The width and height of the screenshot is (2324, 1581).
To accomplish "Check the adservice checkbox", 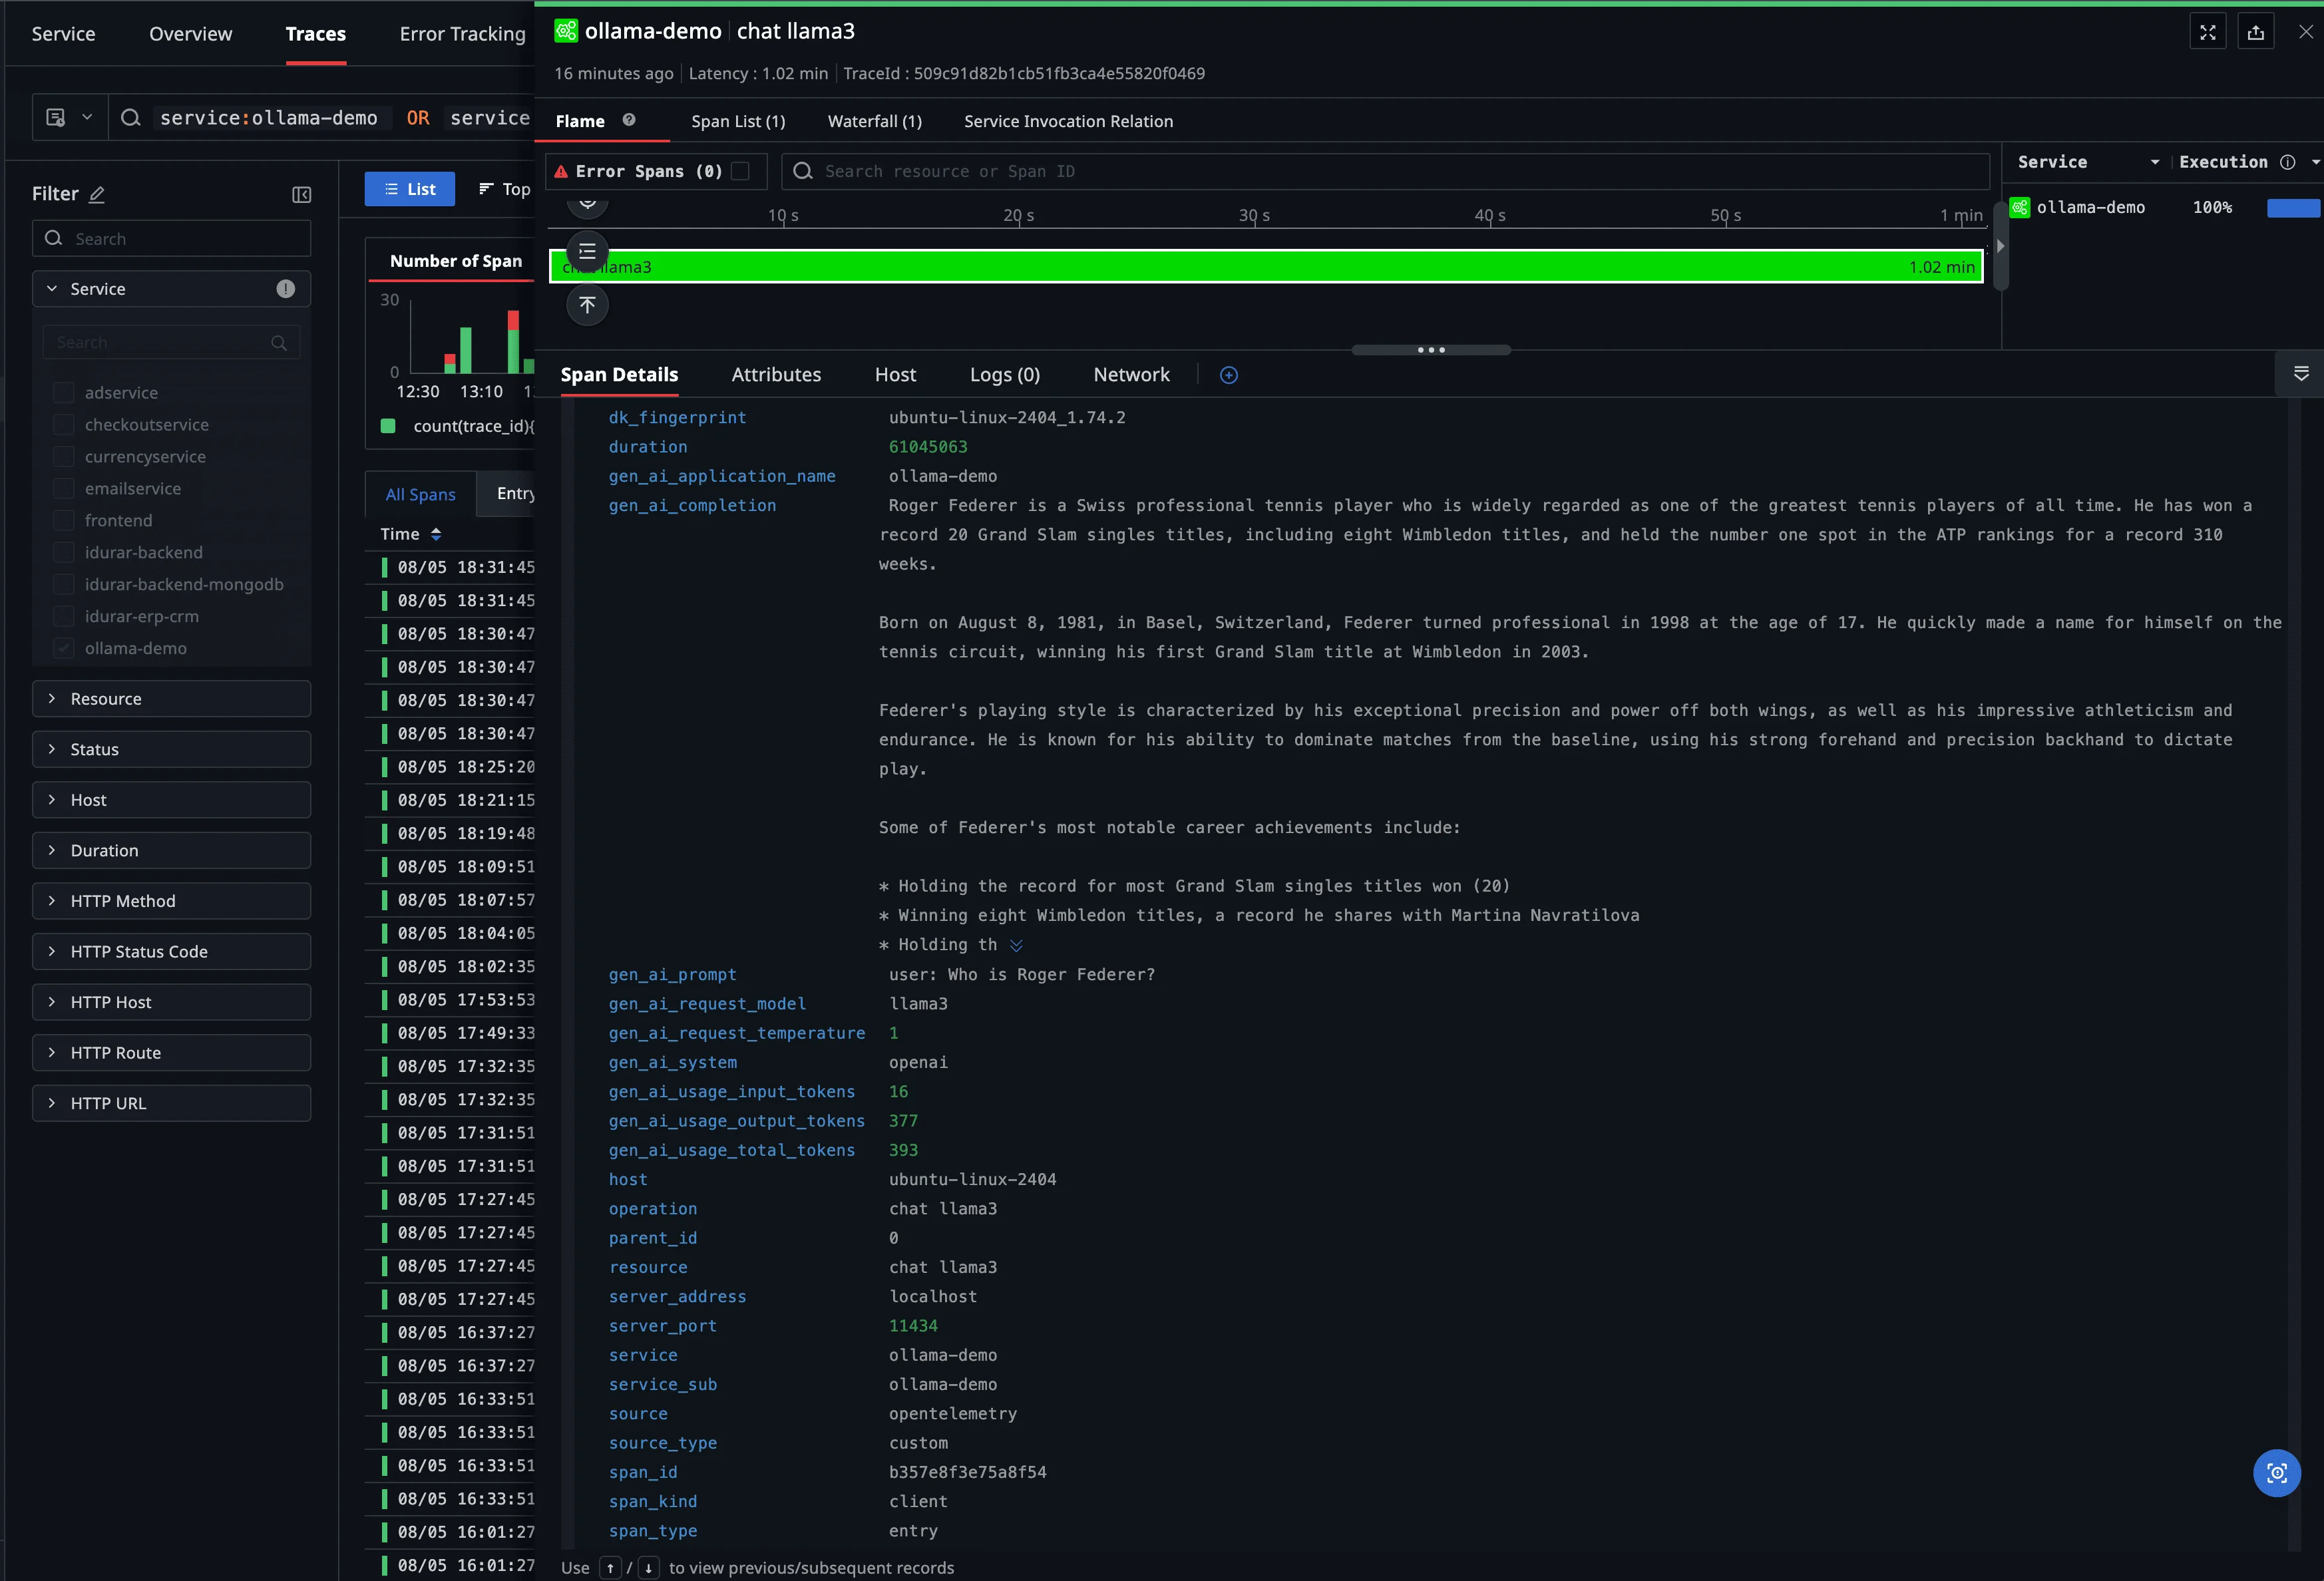I will click(x=64, y=393).
